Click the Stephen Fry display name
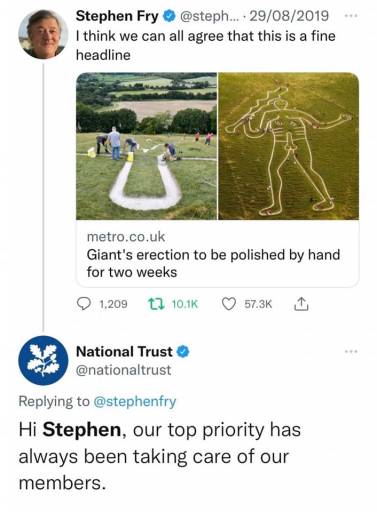377x512 pixels. [x=117, y=16]
